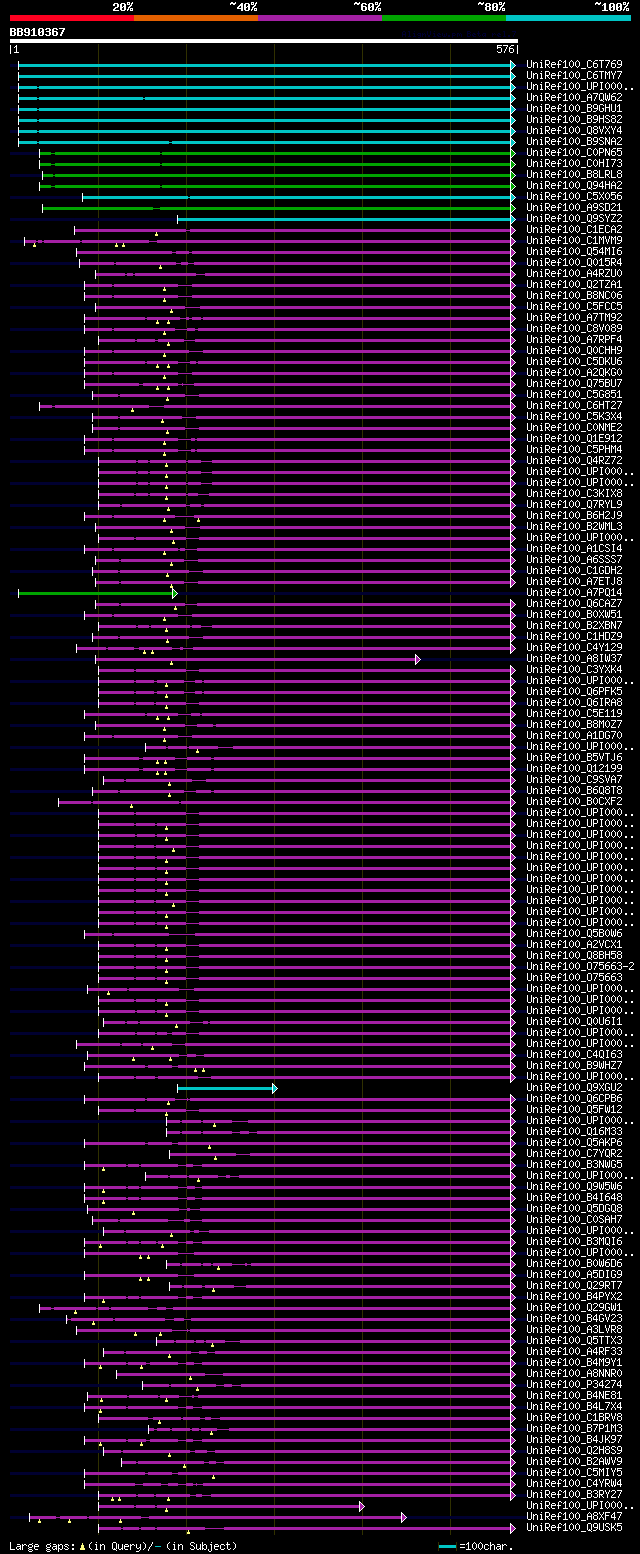Click short green alignment bar for UniRef100_A7PQ14

98,593
